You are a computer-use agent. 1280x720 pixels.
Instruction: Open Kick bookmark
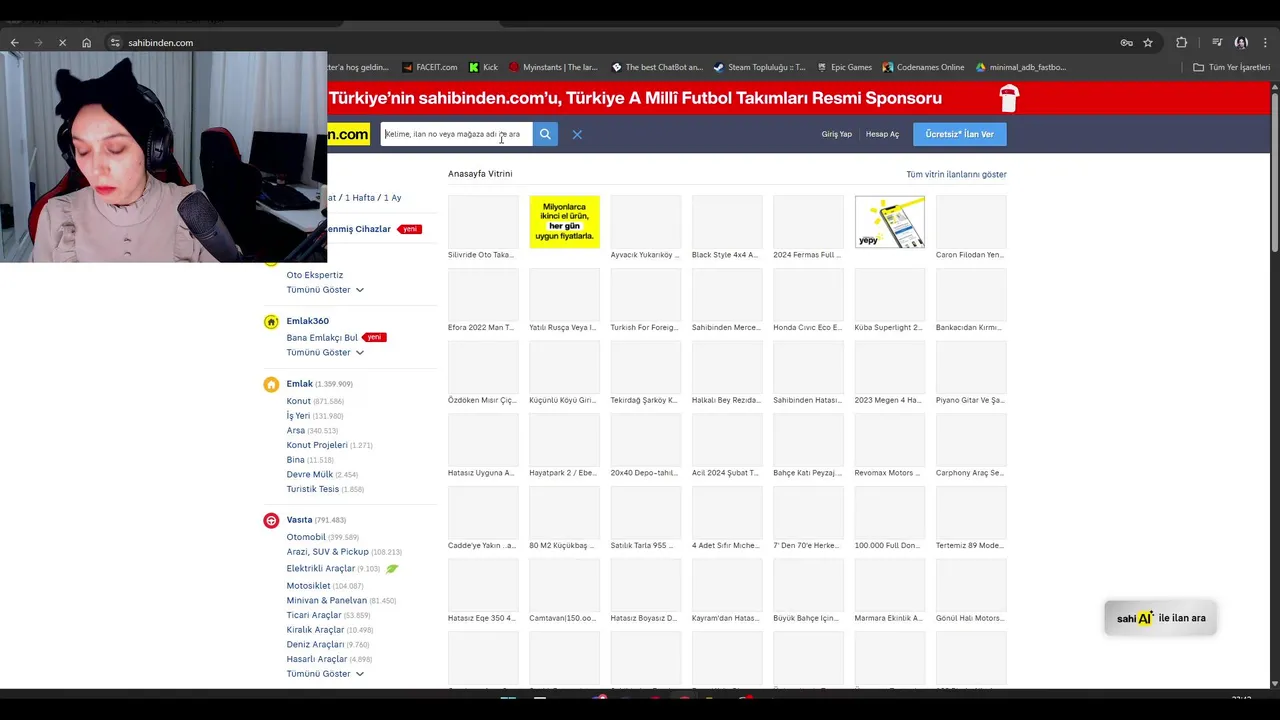coord(483,67)
